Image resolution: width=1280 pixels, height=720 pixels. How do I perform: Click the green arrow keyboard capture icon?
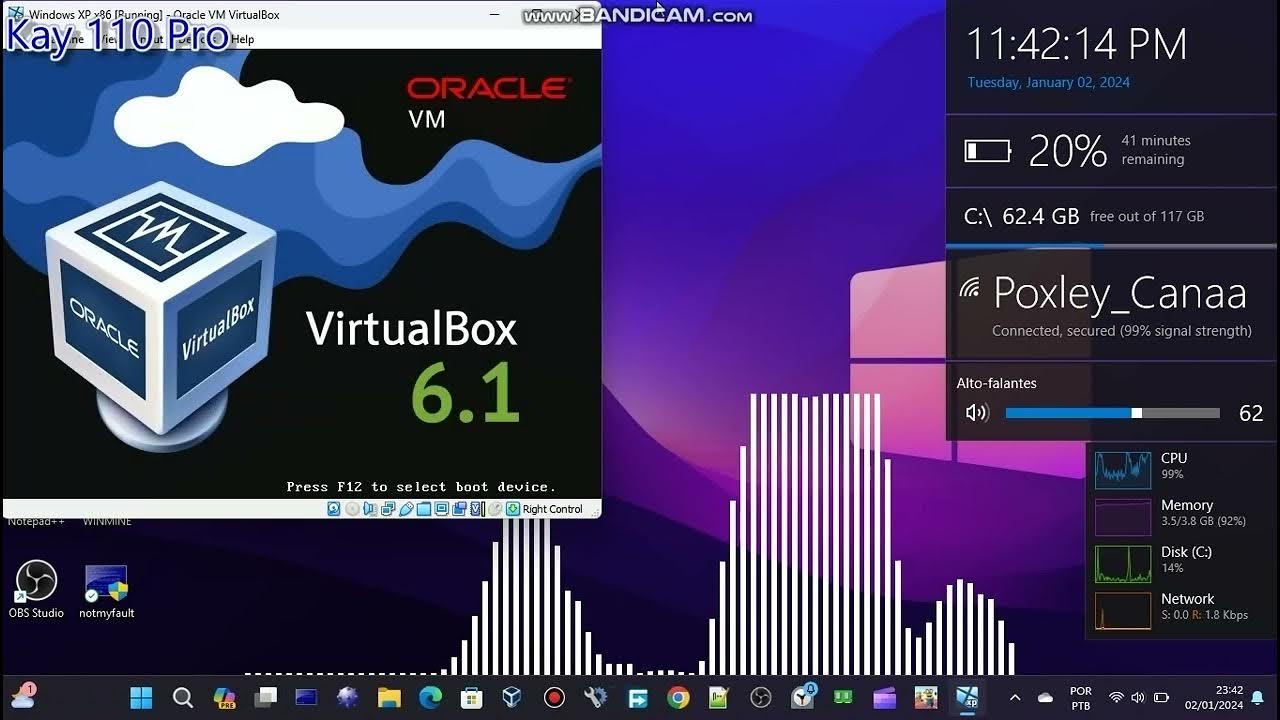513,509
